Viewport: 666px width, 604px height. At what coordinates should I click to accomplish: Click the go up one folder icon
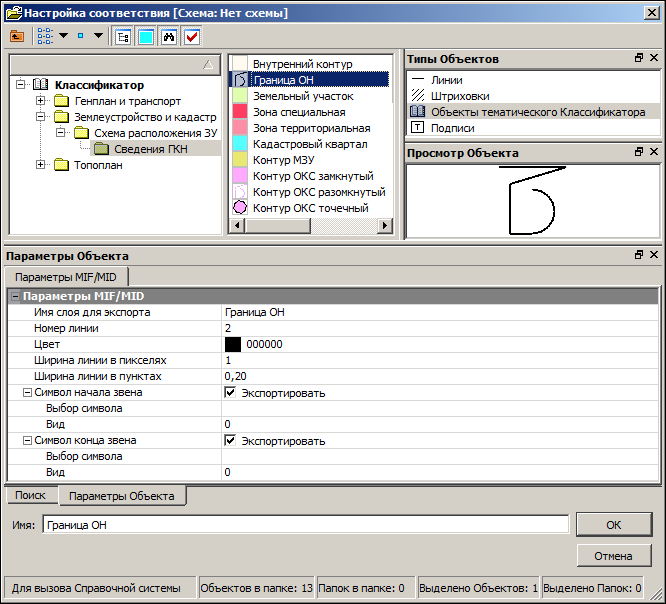click(x=17, y=36)
